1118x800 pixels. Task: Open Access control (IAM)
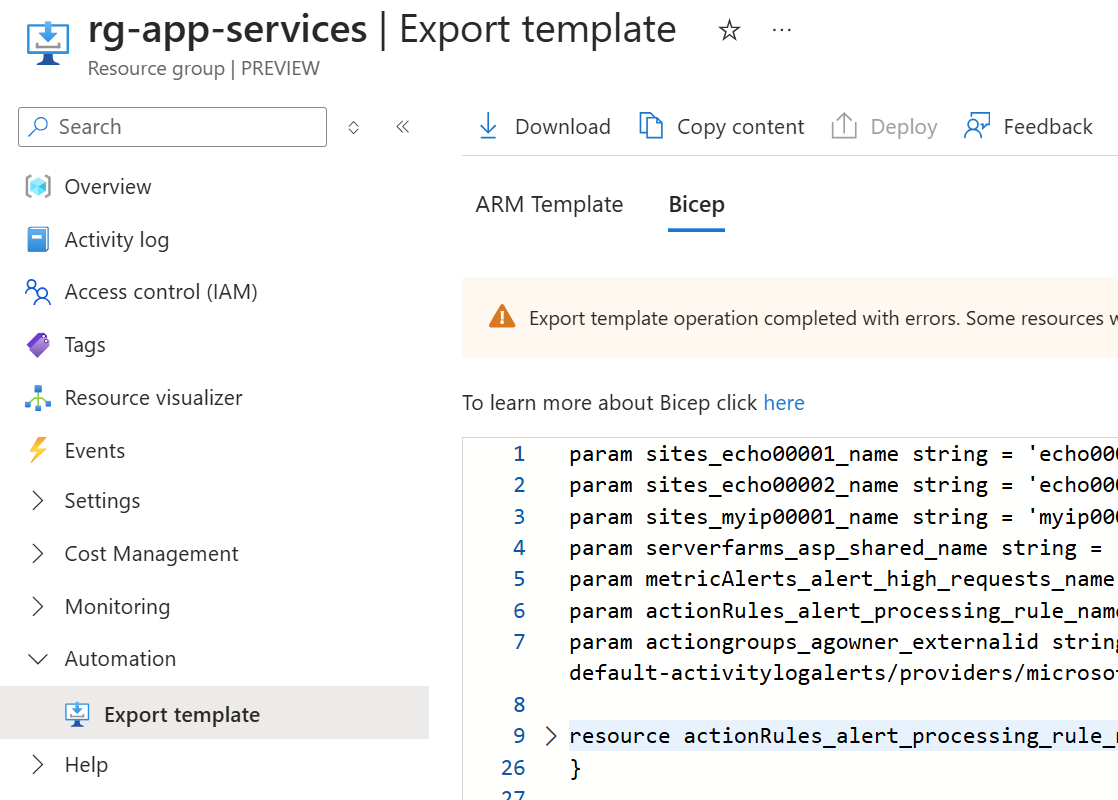pyautogui.click(x=161, y=292)
